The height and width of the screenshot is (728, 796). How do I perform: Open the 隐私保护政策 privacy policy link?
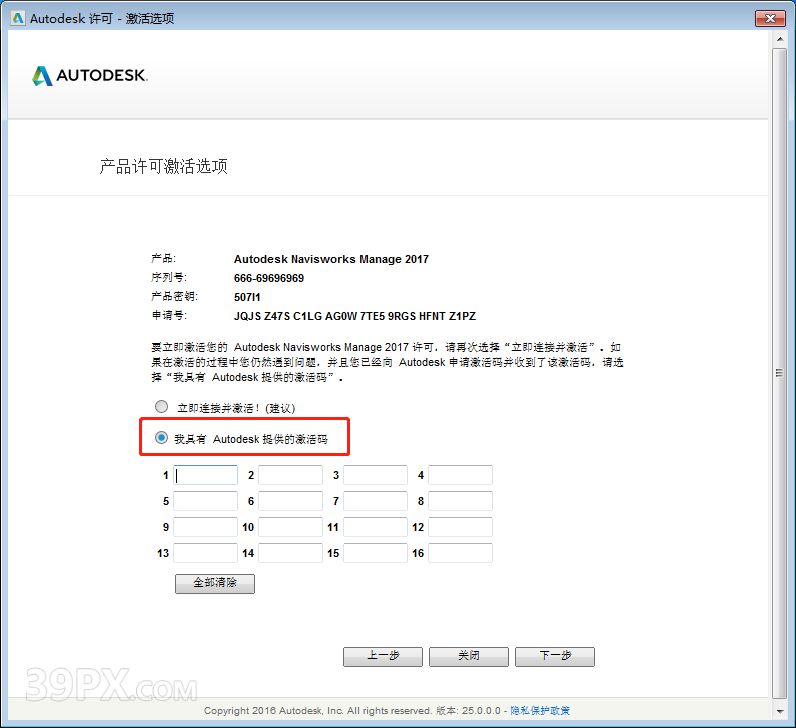click(540, 710)
